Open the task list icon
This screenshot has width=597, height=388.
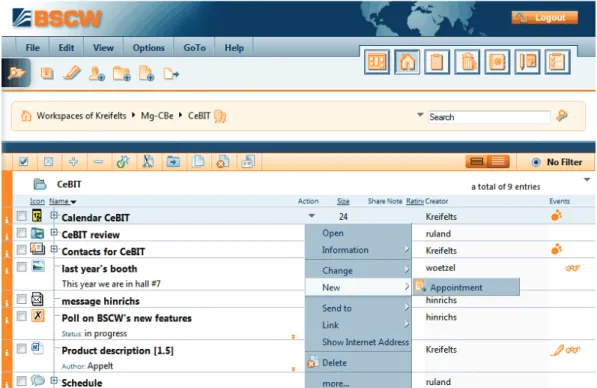tap(557, 62)
